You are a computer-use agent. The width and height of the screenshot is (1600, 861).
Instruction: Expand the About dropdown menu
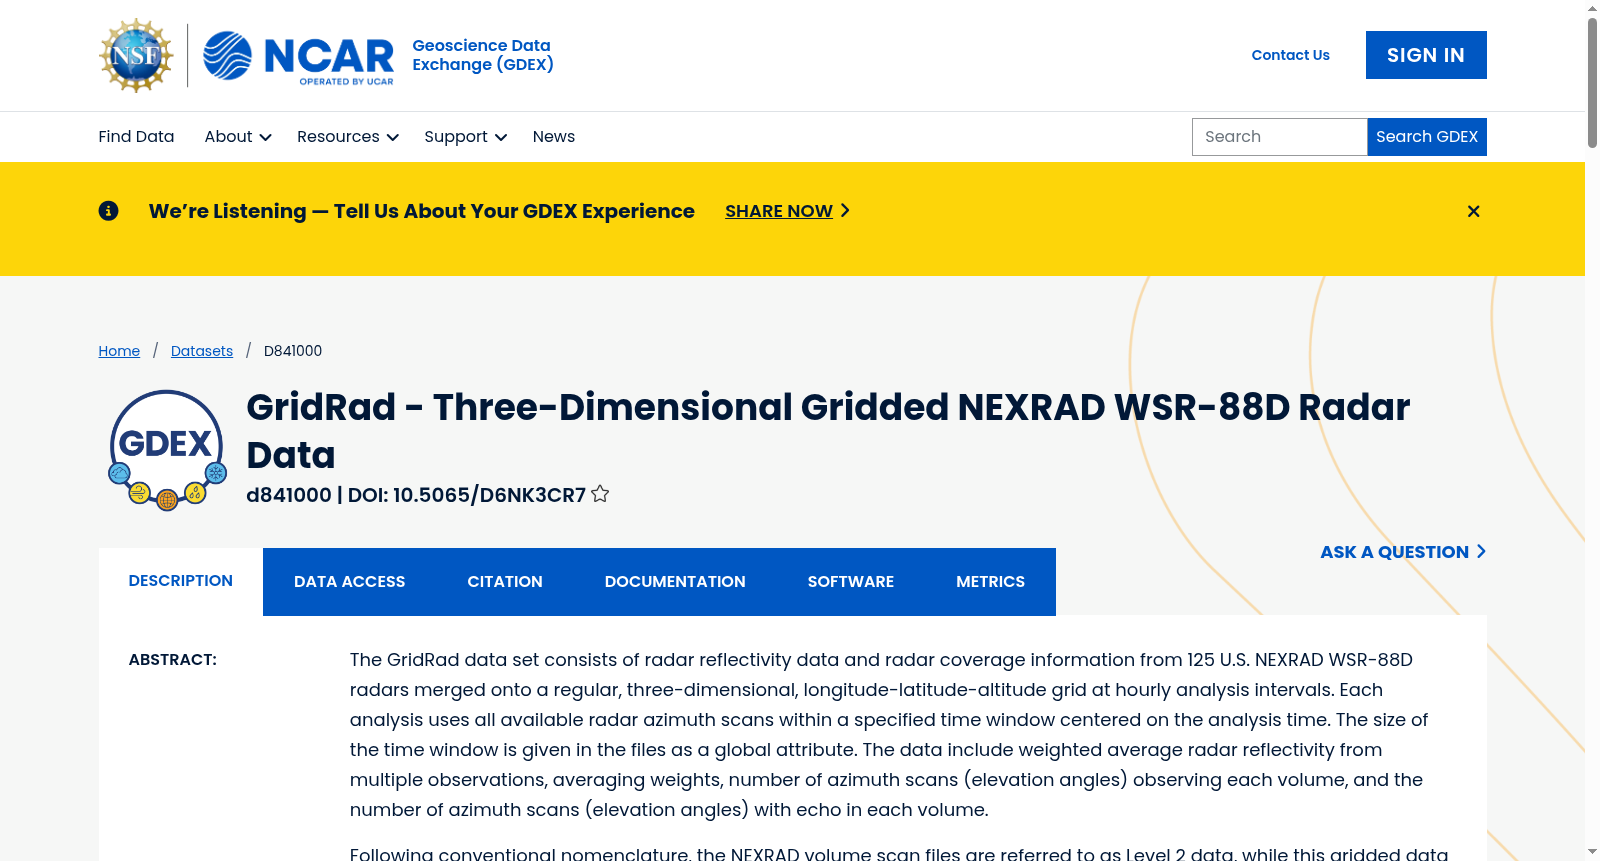click(x=238, y=137)
